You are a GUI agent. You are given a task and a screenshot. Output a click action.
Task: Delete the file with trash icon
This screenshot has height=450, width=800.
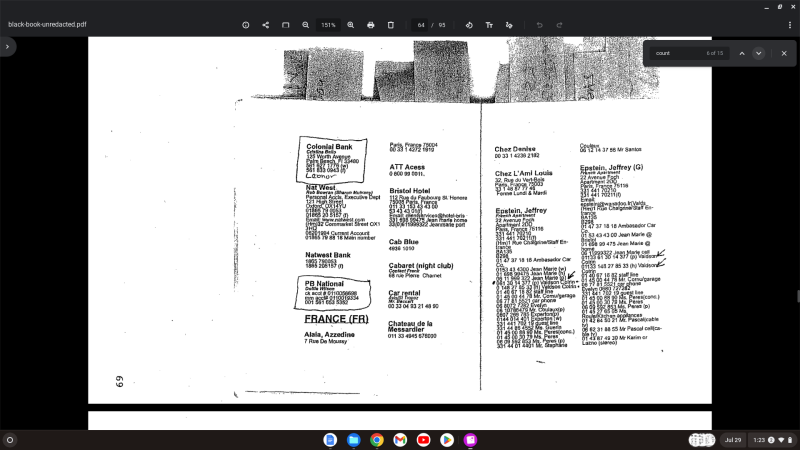390,25
